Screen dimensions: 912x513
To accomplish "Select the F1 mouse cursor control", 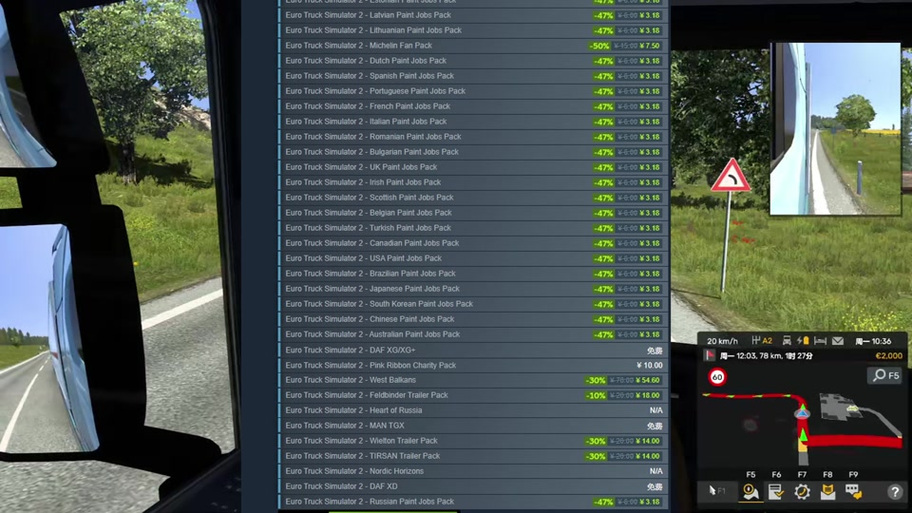I will pos(717,491).
